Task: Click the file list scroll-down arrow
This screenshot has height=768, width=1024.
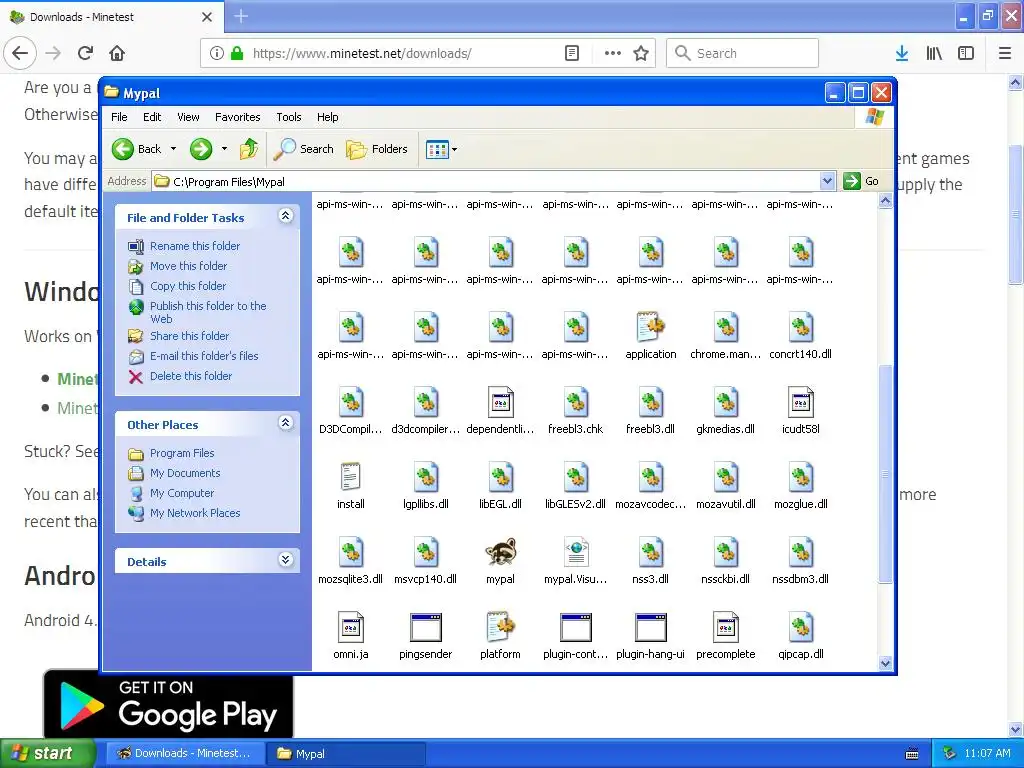Action: tap(886, 663)
